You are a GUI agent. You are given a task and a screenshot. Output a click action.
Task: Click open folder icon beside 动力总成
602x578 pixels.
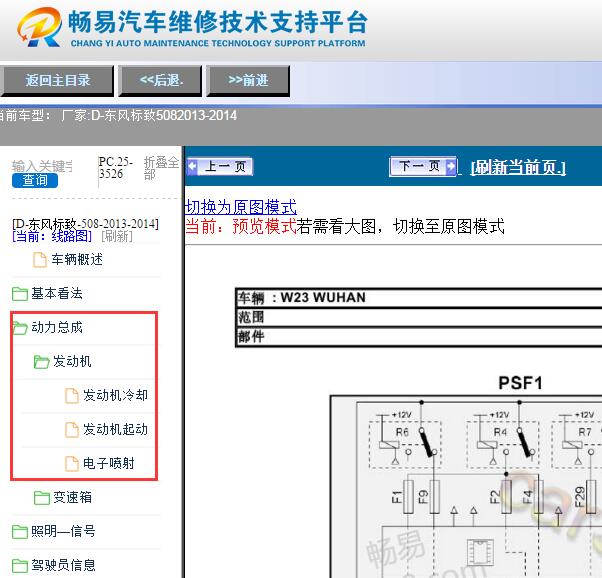[20, 328]
